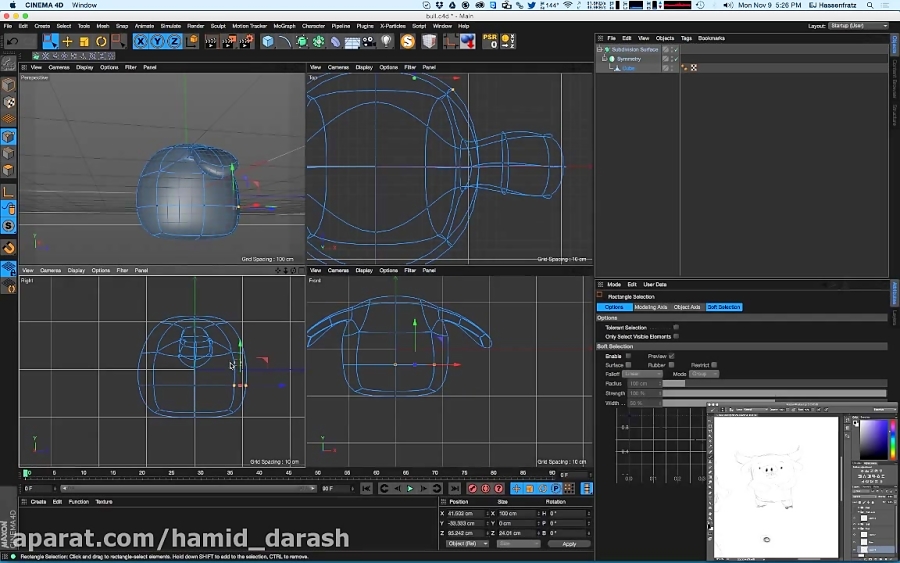
Task: Toggle the Restrict checkbox
Action: tap(714, 365)
